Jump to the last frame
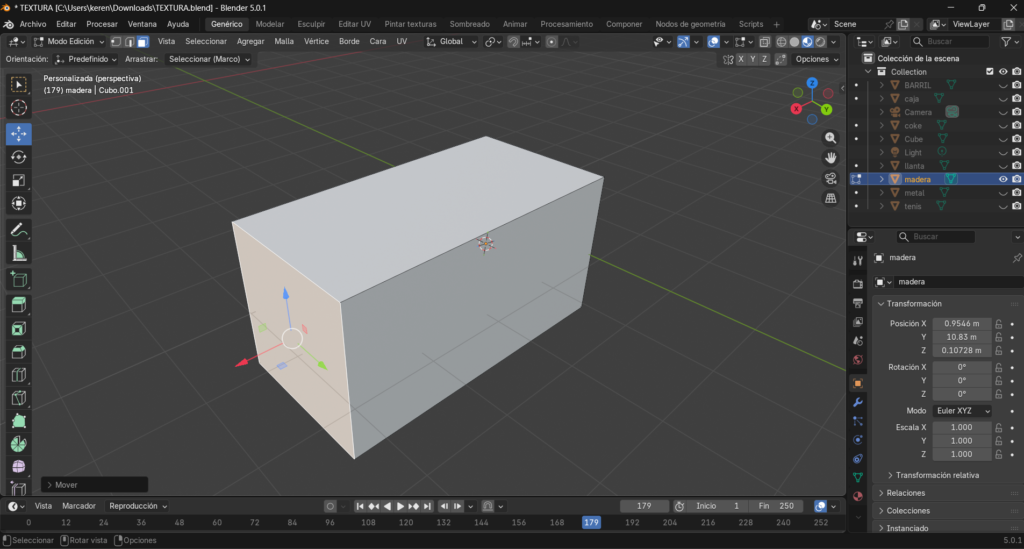The image size is (1024, 549). (427, 506)
